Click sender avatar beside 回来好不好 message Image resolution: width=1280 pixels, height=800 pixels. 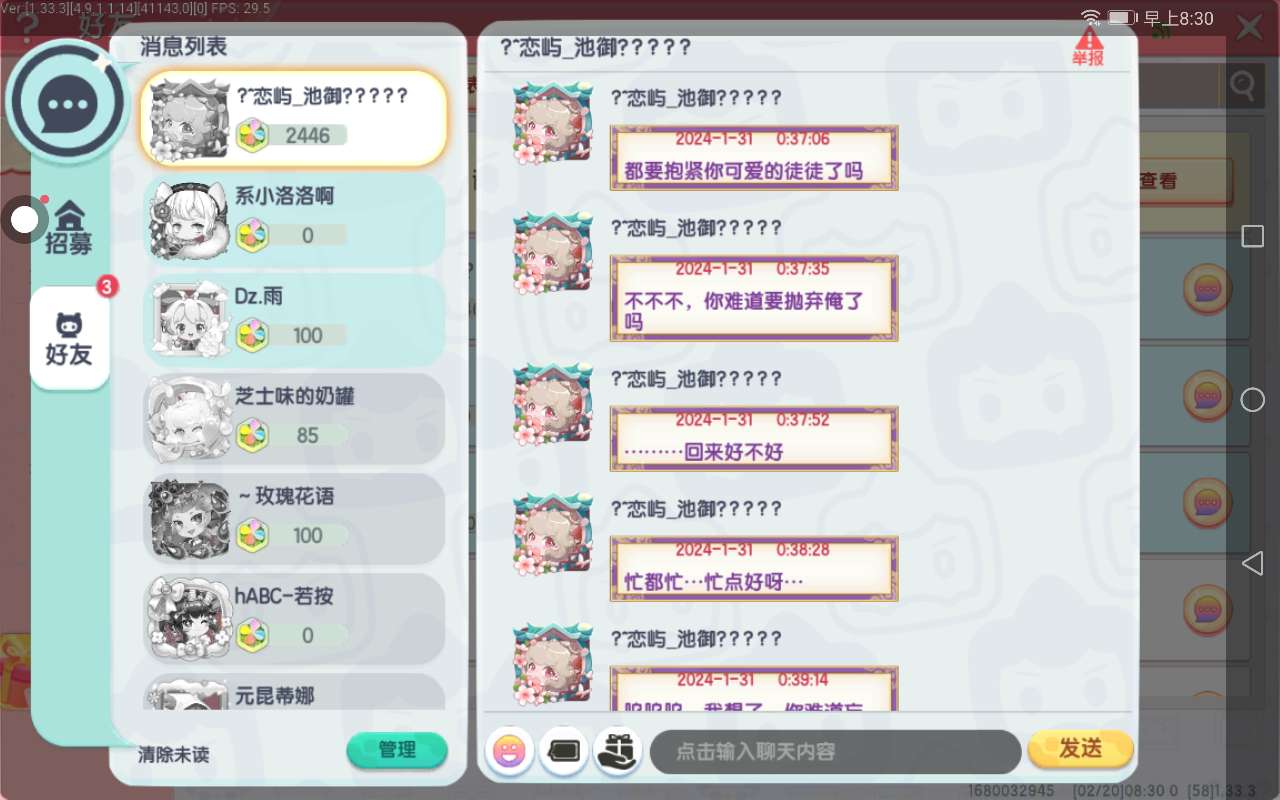point(553,405)
